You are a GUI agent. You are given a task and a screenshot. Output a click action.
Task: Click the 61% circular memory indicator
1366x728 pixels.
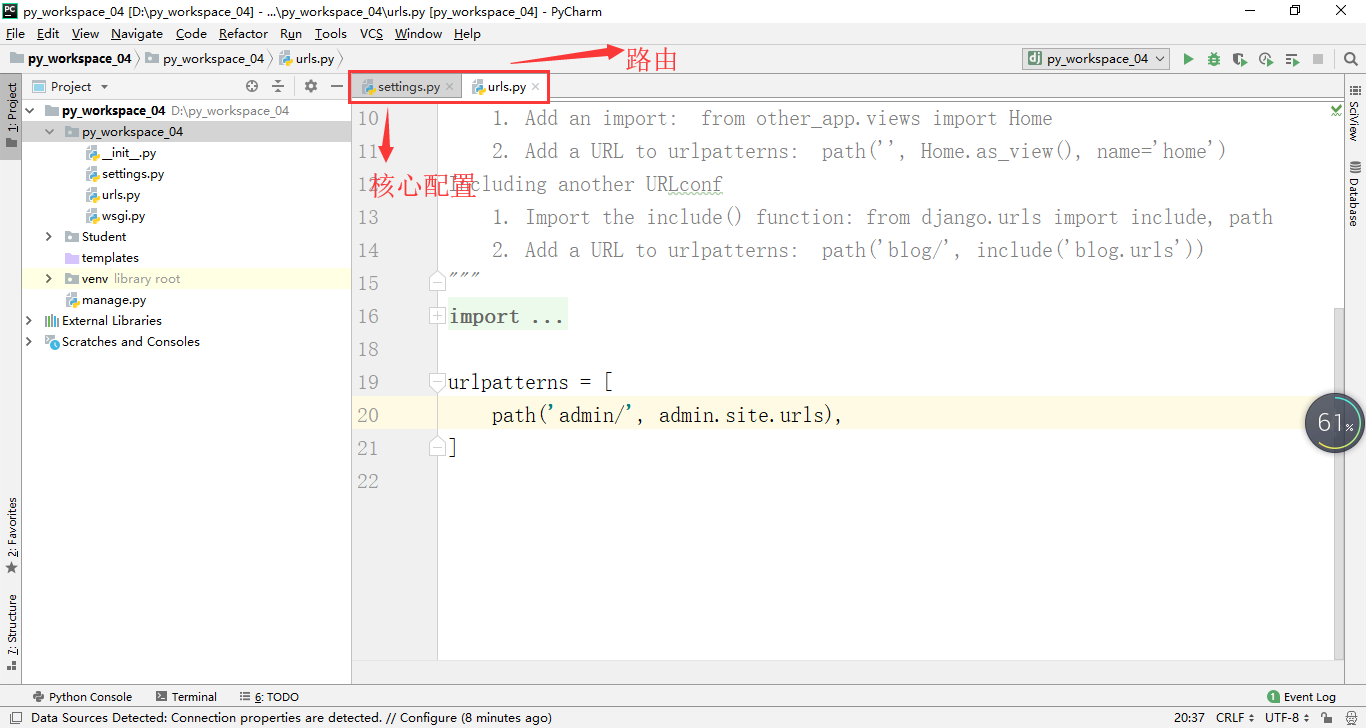1334,423
